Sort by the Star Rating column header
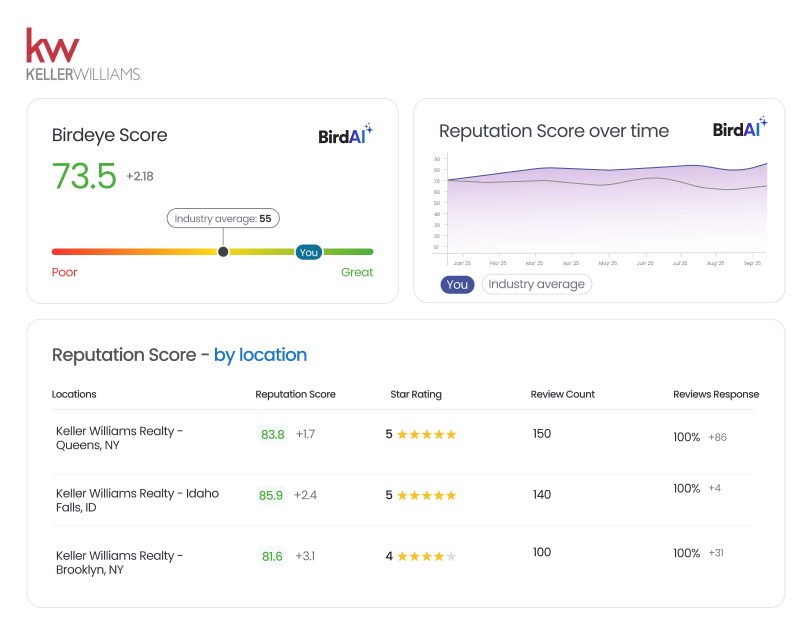 tap(415, 394)
